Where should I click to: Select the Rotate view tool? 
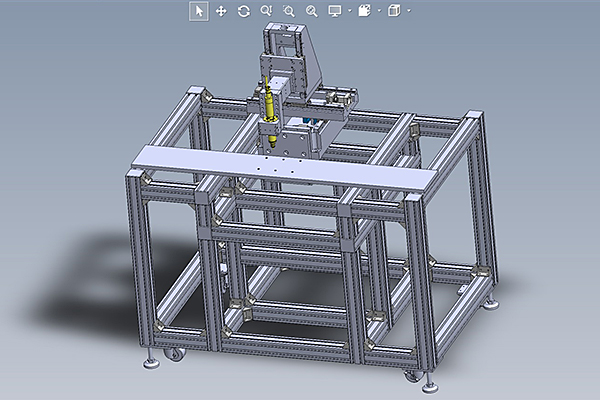click(x=244, y=11)
